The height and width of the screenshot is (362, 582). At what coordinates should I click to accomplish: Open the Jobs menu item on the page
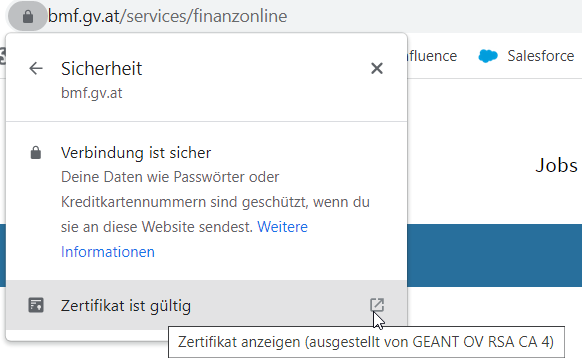[556, 165]
